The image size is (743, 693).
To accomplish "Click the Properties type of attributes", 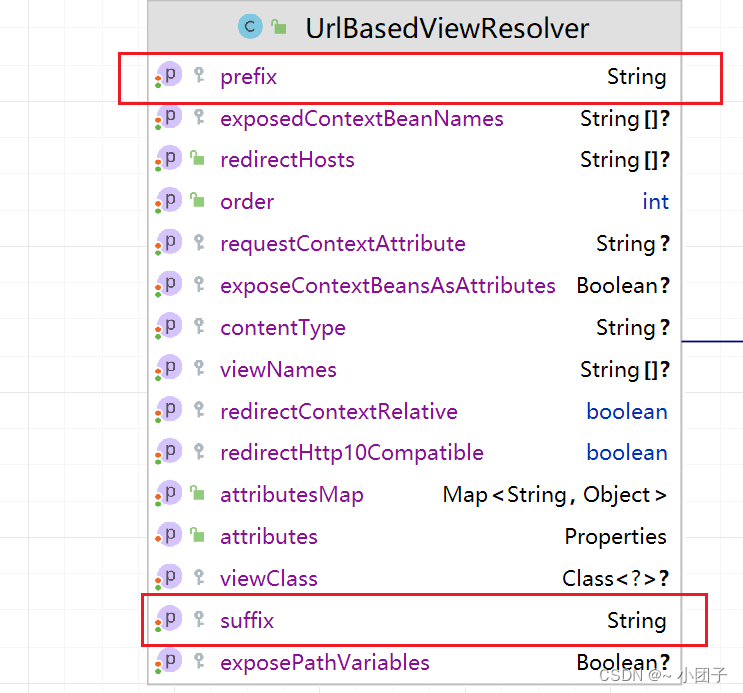I will pos(615,537).
